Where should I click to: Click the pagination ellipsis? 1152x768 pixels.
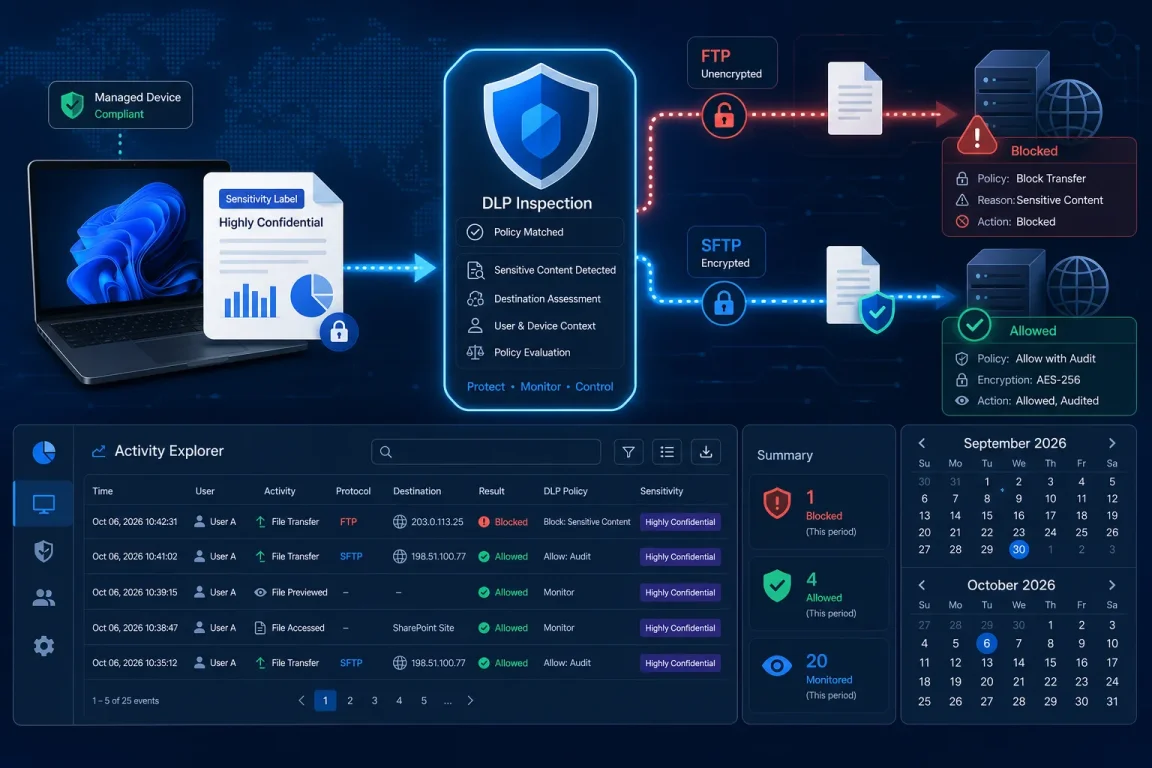tap(447, 702)
